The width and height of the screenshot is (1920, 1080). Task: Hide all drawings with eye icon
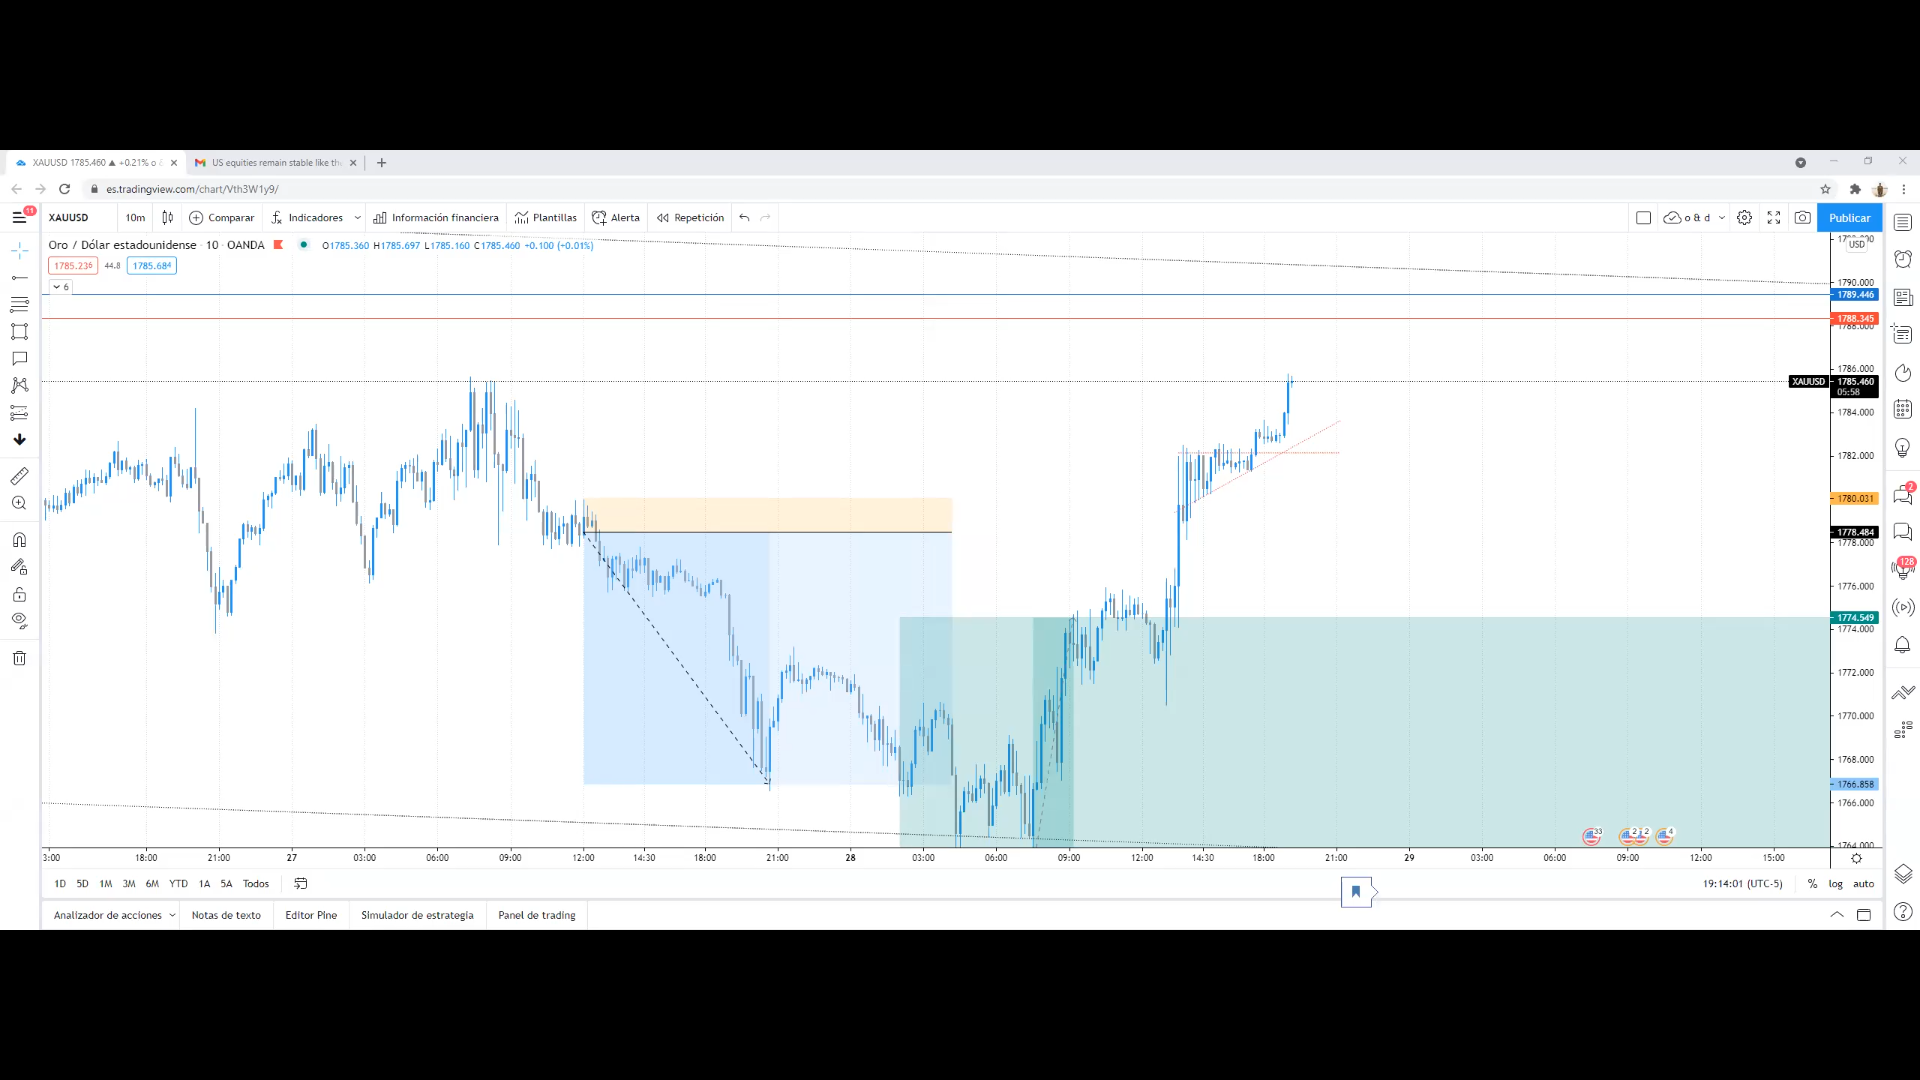click(x=19, y=620)
